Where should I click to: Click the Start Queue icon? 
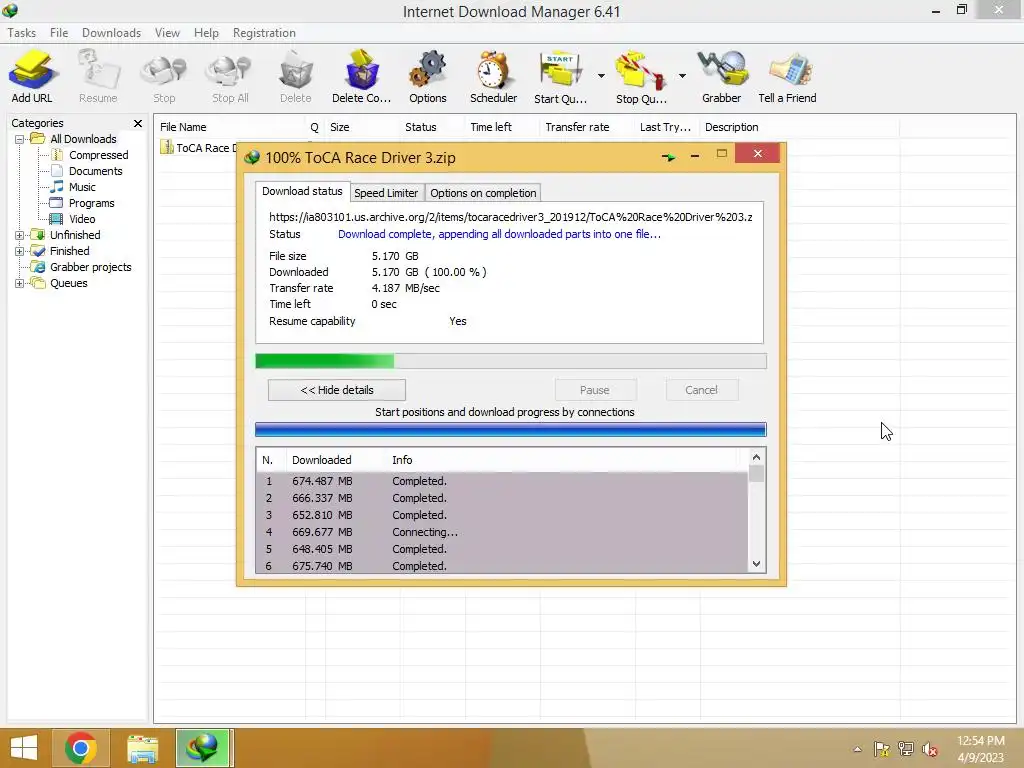(560, 76)
